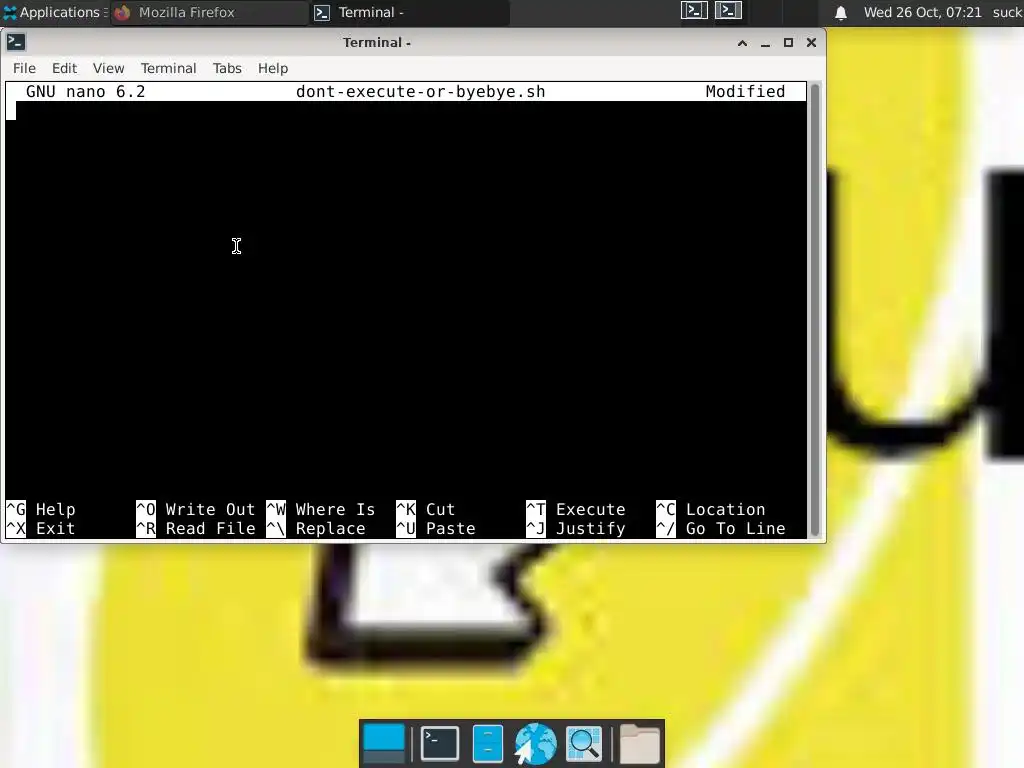
Task: Click the ^T Execute shortcut label
Action: pyautogui.click(x=575, y=509)
